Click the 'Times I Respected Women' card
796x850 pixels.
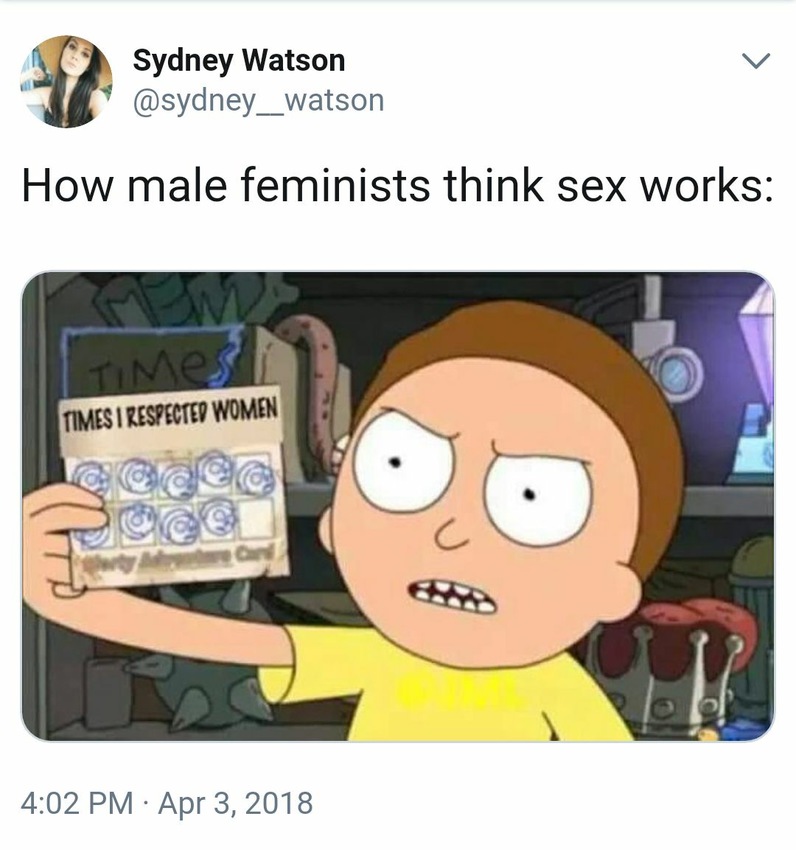[174, 486]
